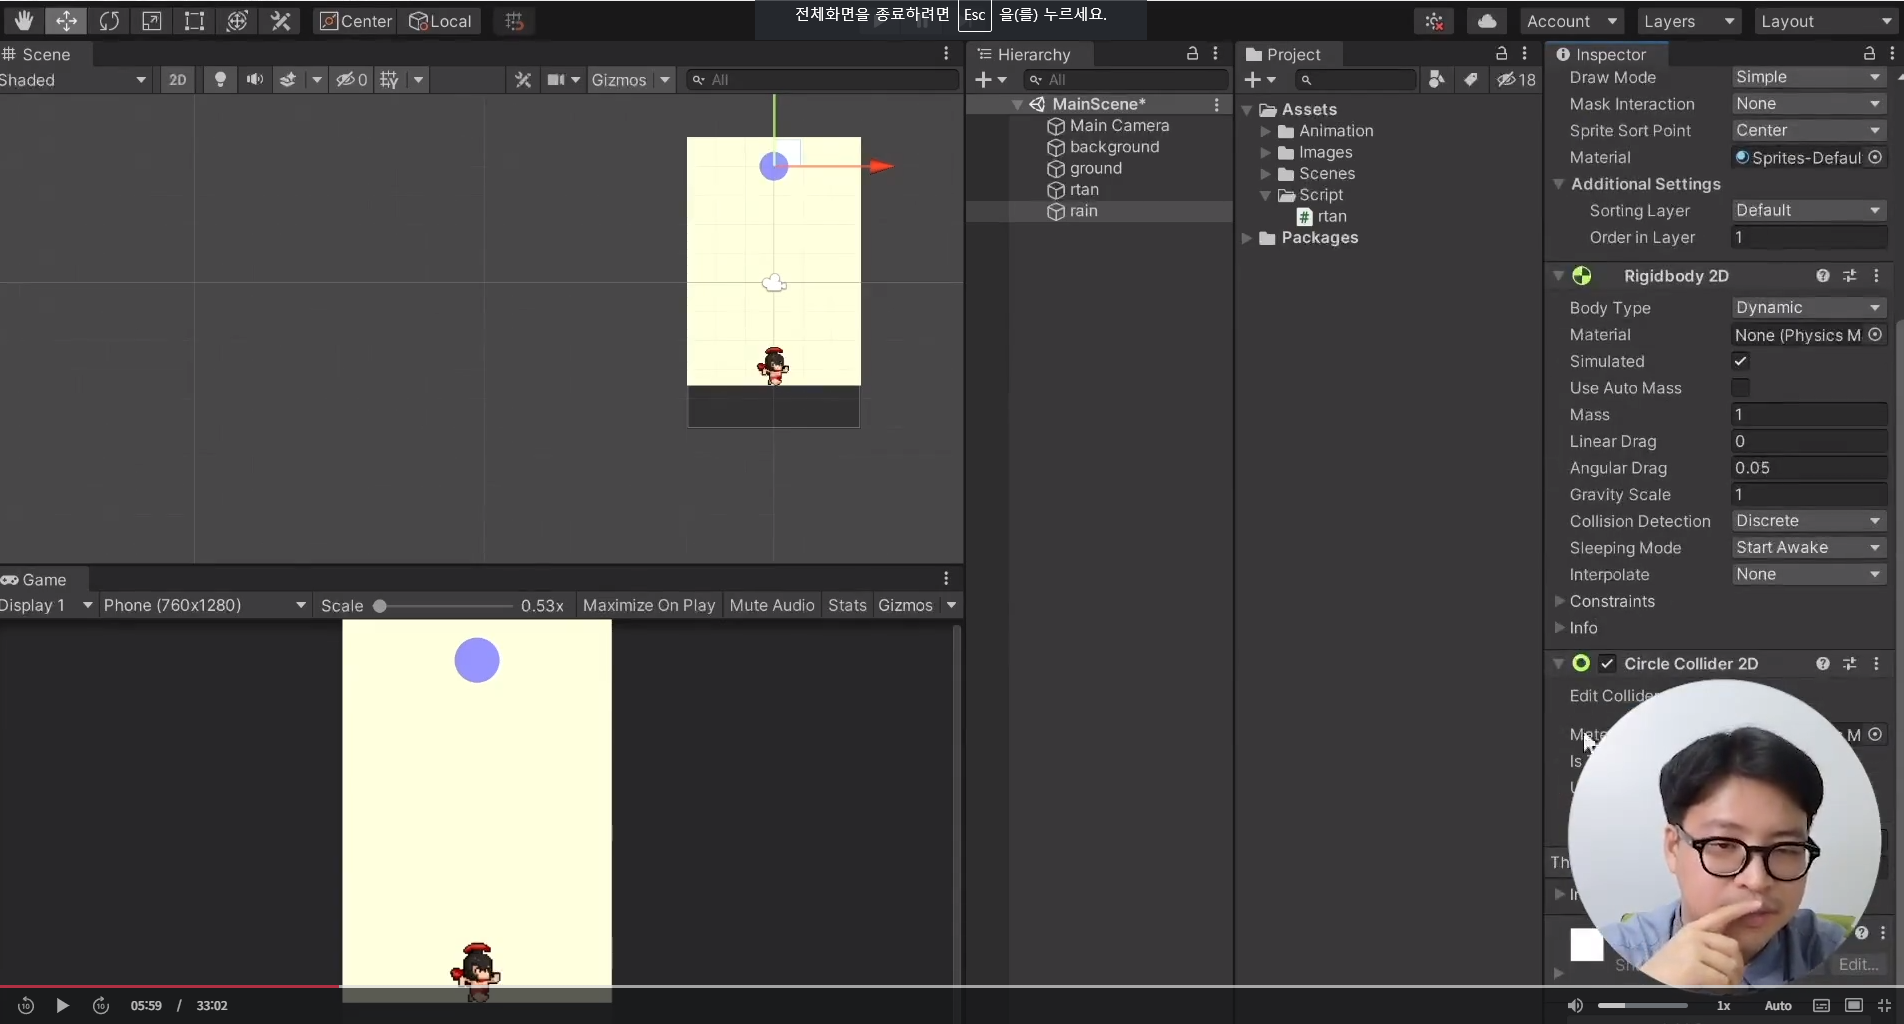
Task: Show Stats in Game view
Action: pyautogui.click(x=847, y=606)
